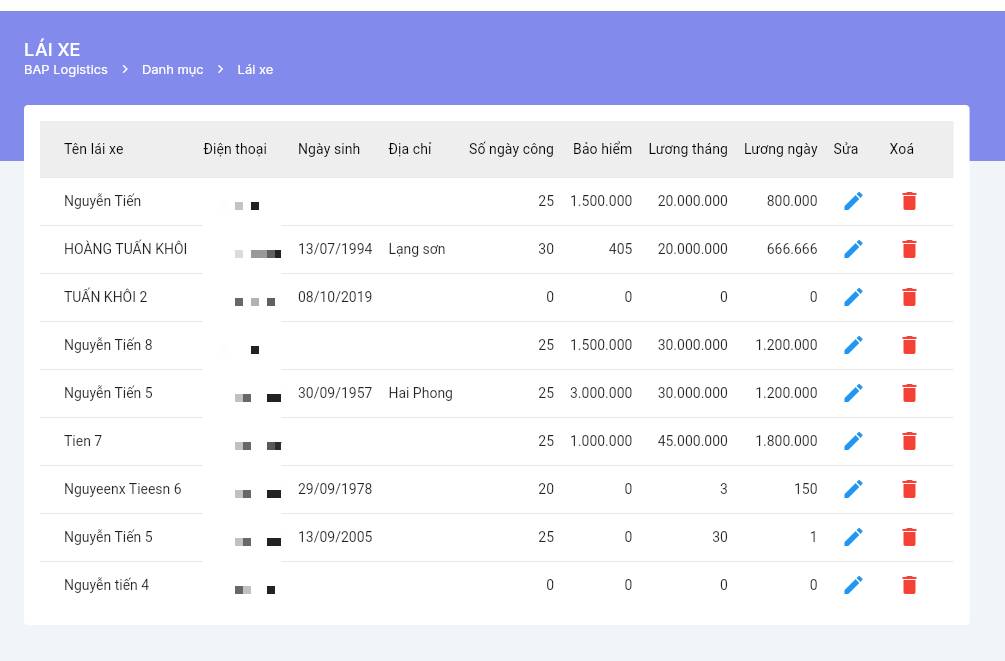Open the edit pencil for Tien 7
This screenshot has width=1005, height=661.
(853, 441)
